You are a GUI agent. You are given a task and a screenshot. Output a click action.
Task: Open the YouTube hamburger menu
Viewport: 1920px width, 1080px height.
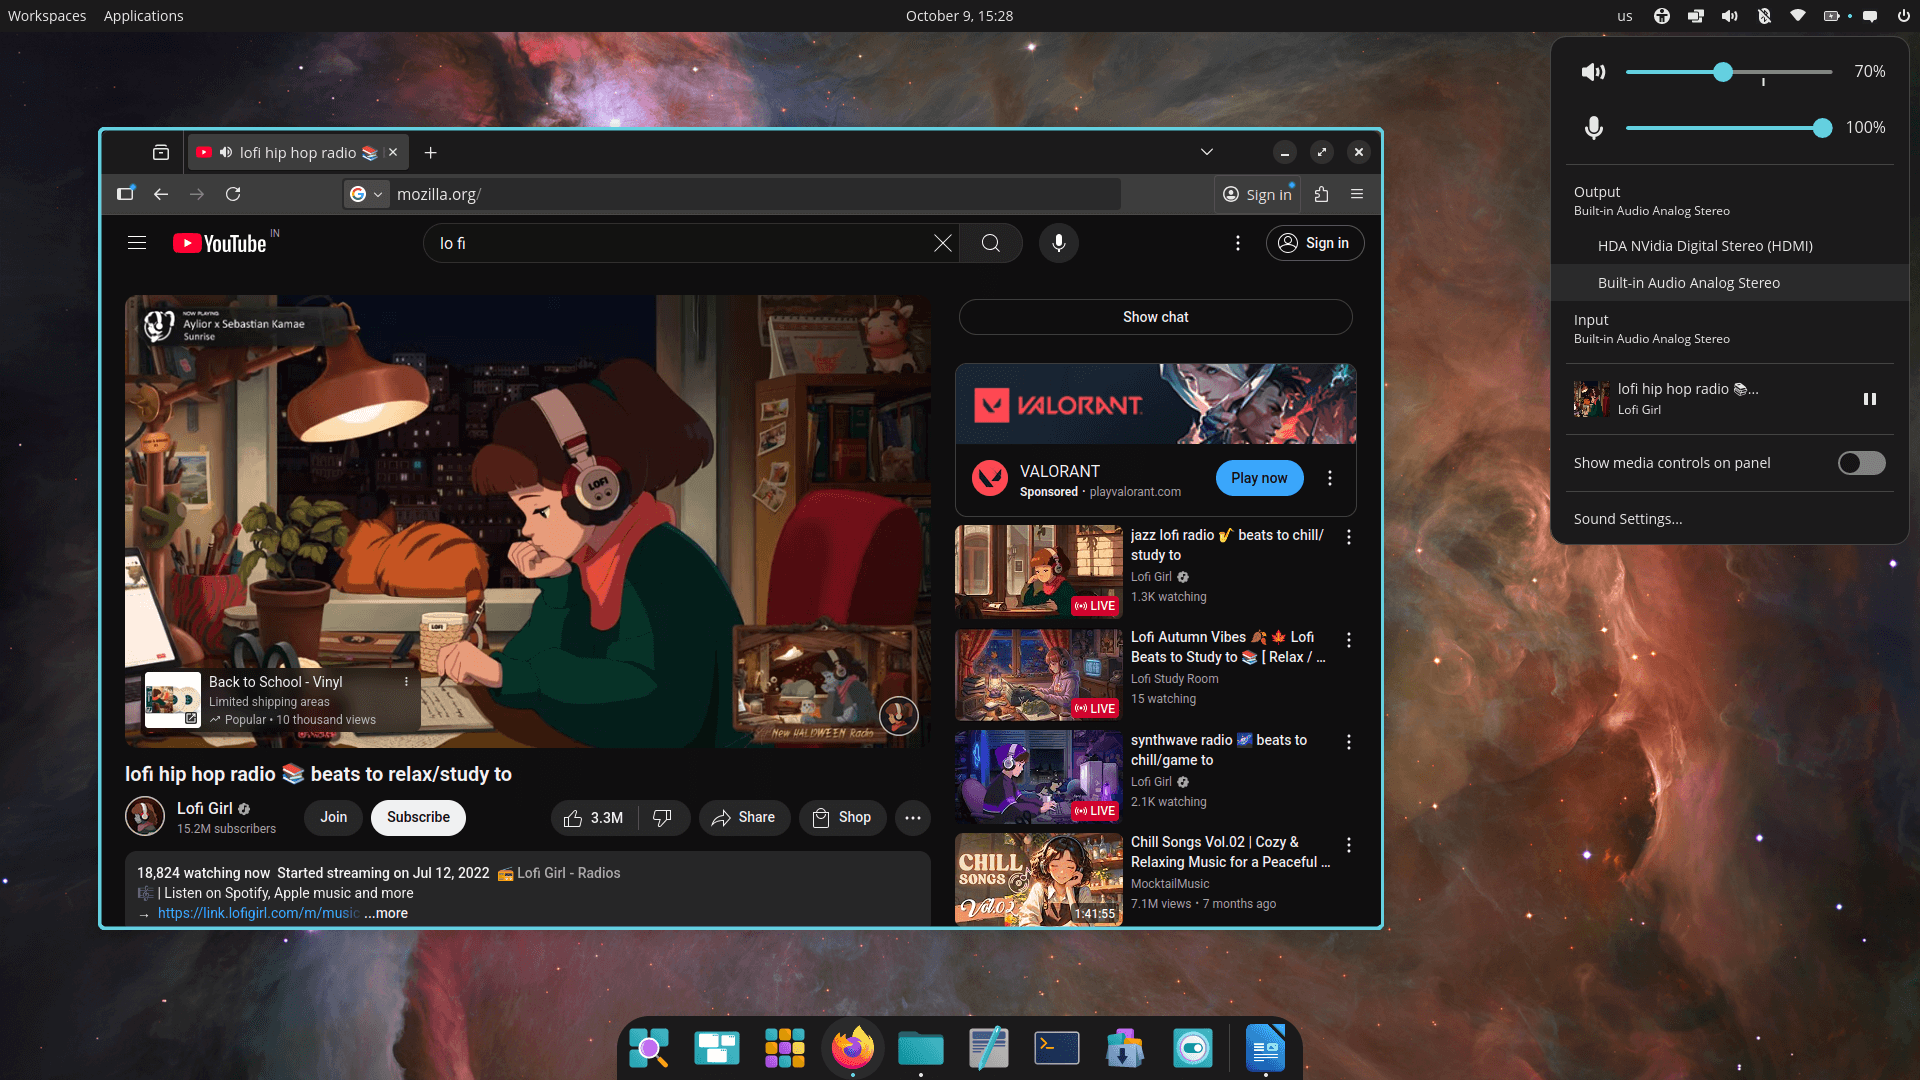pyautogui.click(x=137, y=243)
